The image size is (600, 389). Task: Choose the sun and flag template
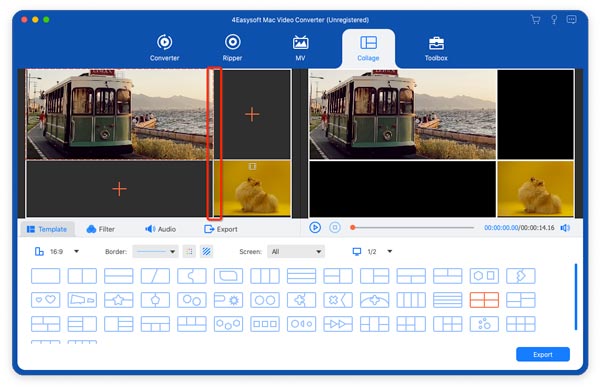[x=228, y=299]
